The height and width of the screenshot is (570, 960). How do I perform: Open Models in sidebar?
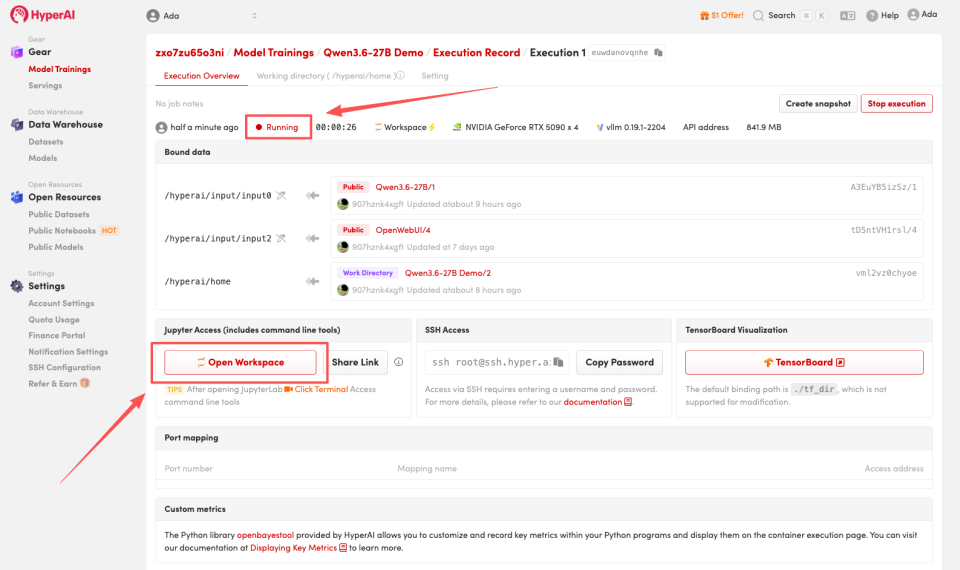click(x=42, y=158)
